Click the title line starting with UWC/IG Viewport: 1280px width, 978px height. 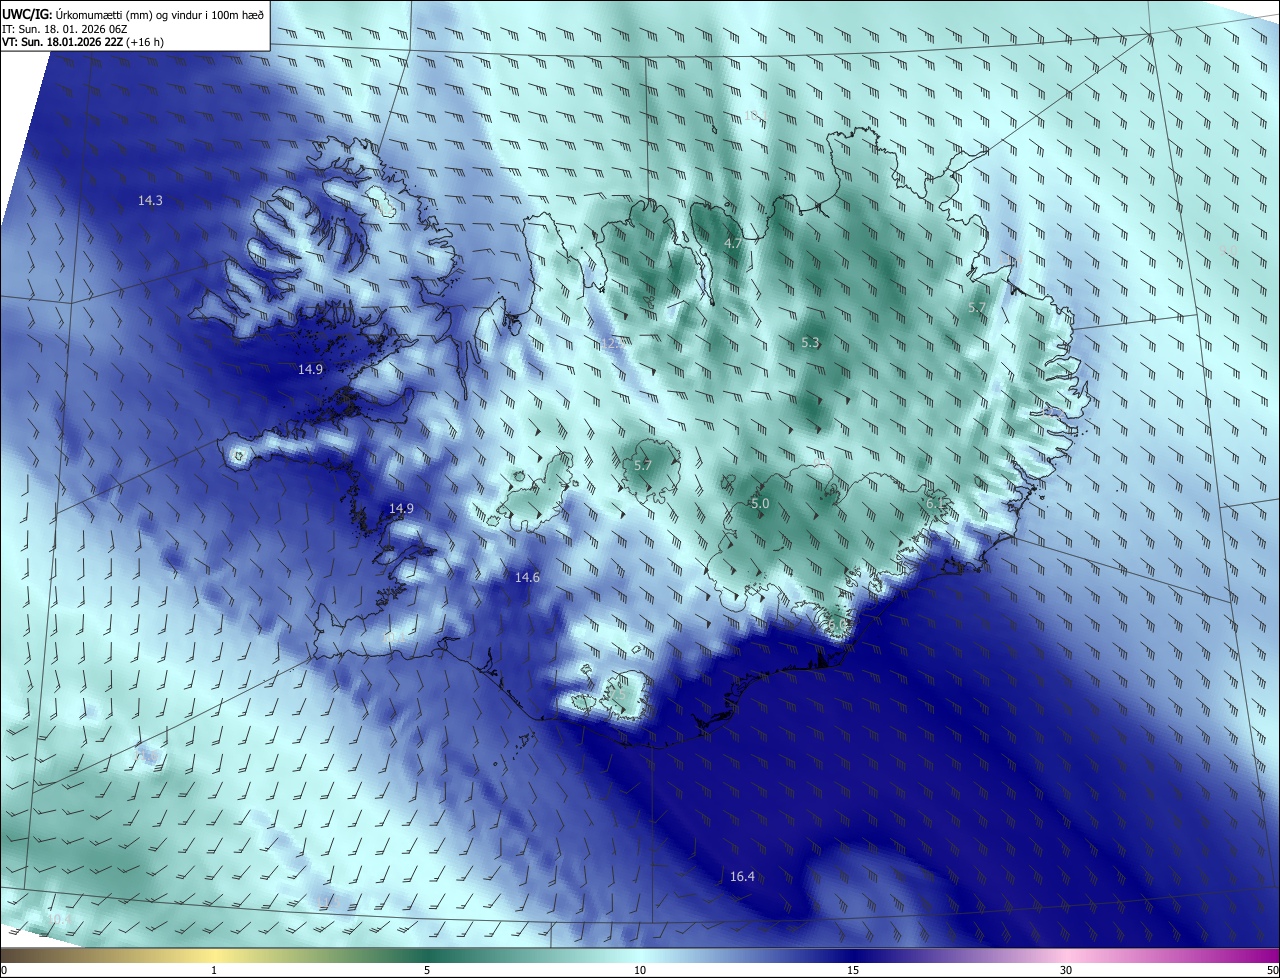point(133,13)
